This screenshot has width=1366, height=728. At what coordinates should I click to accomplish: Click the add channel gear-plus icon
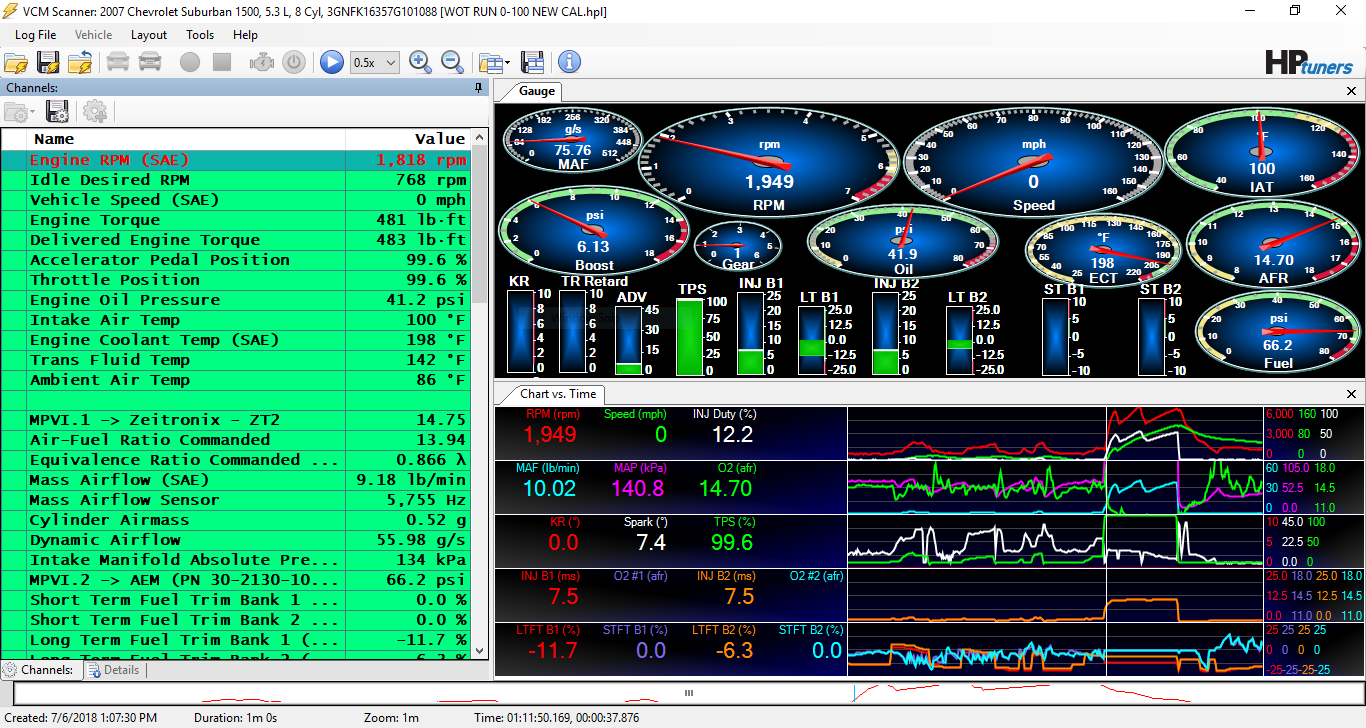pyautogui.click(x=95, y=111)
